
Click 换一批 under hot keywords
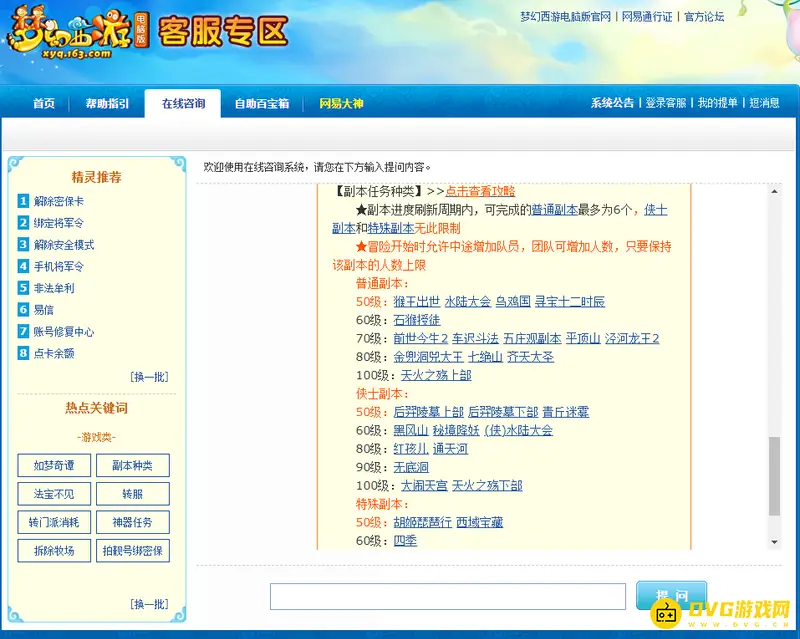[149, 604]
